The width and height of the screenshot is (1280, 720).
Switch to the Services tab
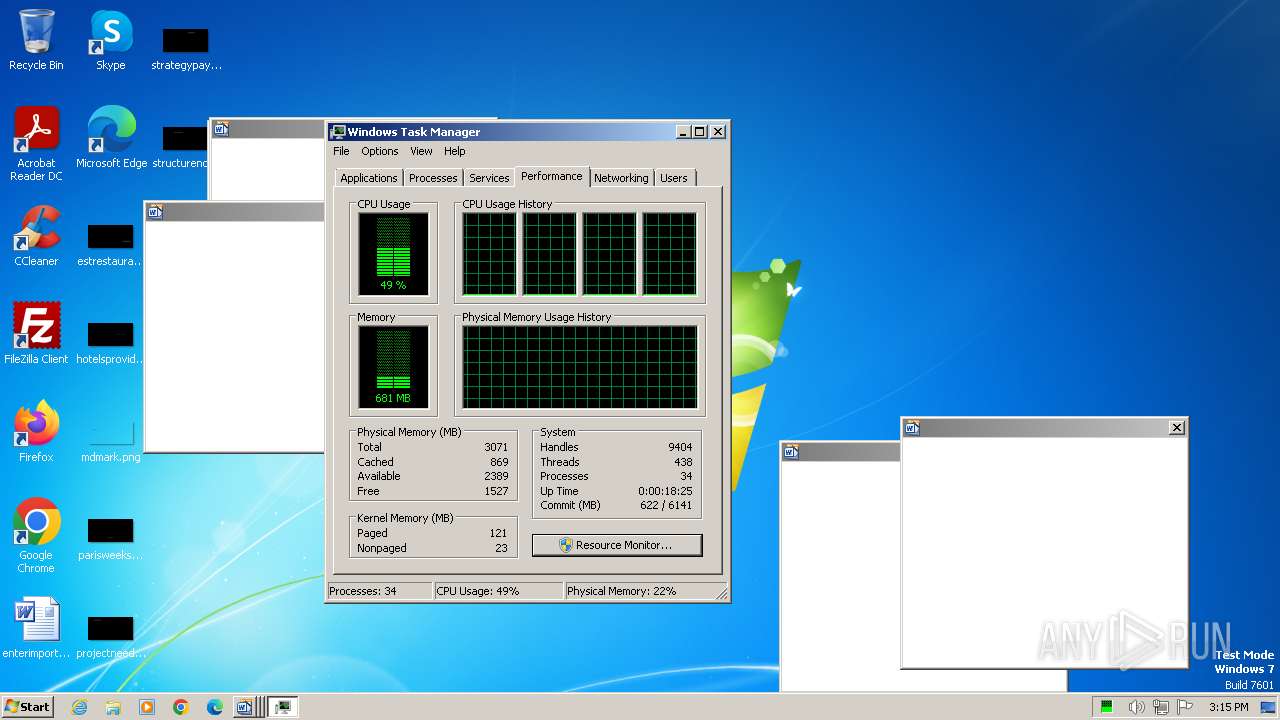[489, 178]
